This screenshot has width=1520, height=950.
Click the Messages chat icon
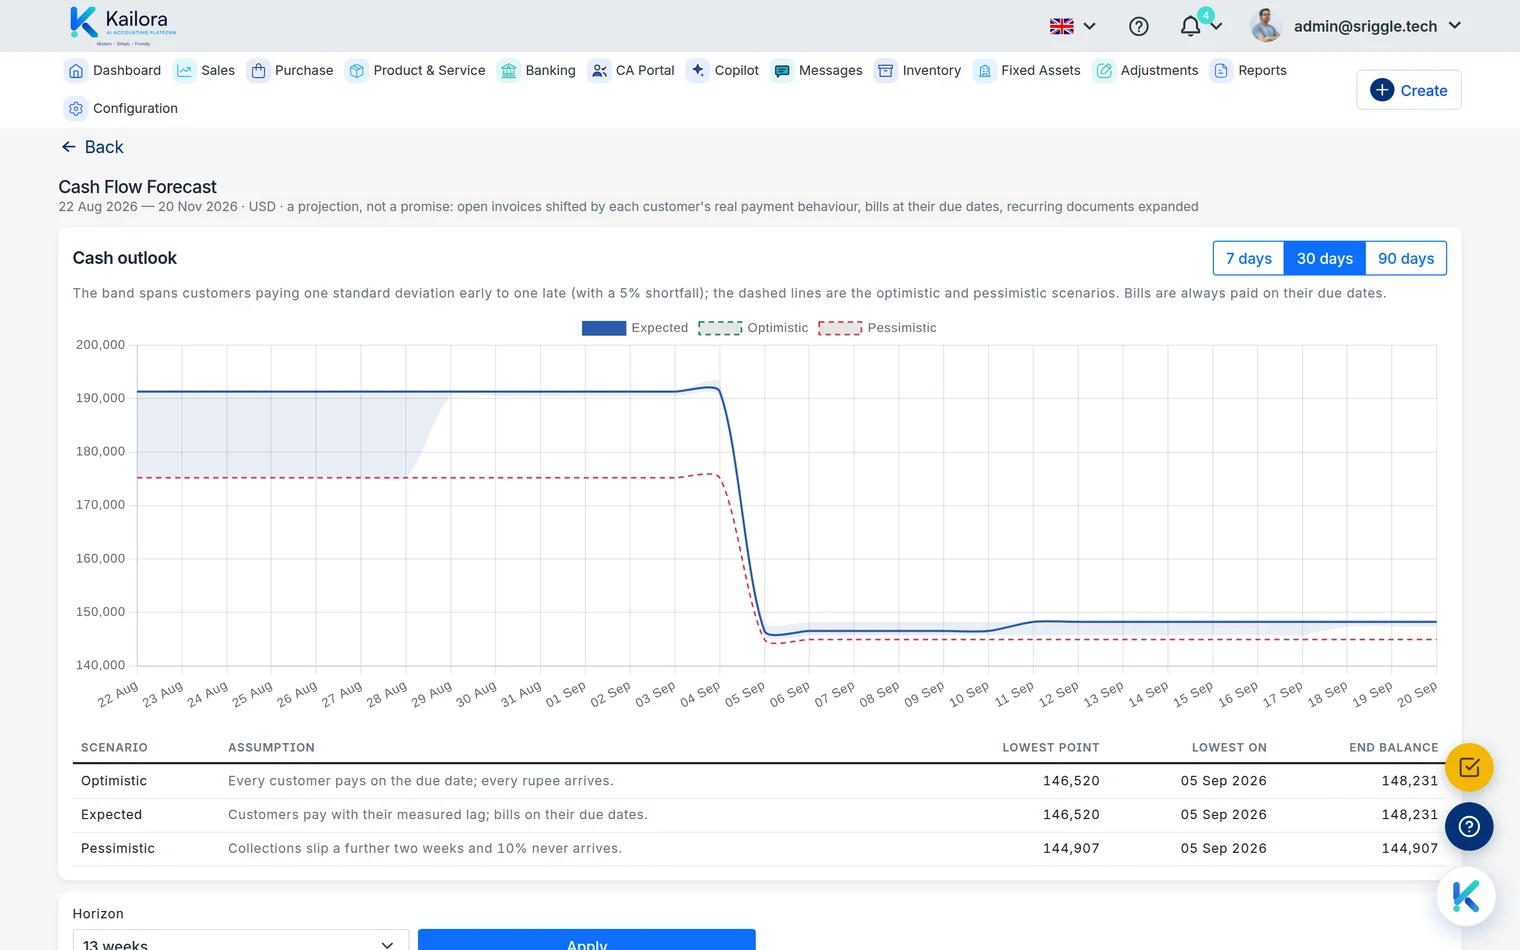782,71
